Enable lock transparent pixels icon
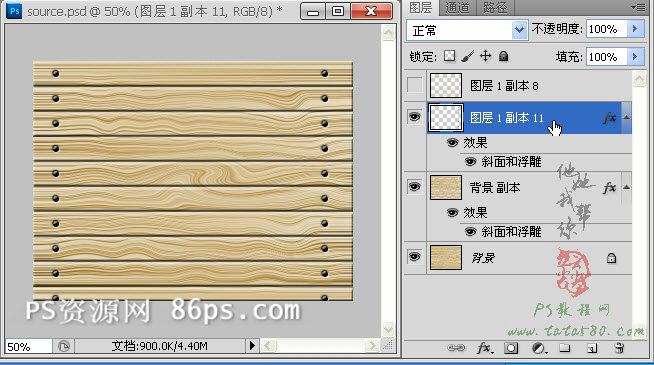This screenshot has height=365, width=654. pos(449,56)
